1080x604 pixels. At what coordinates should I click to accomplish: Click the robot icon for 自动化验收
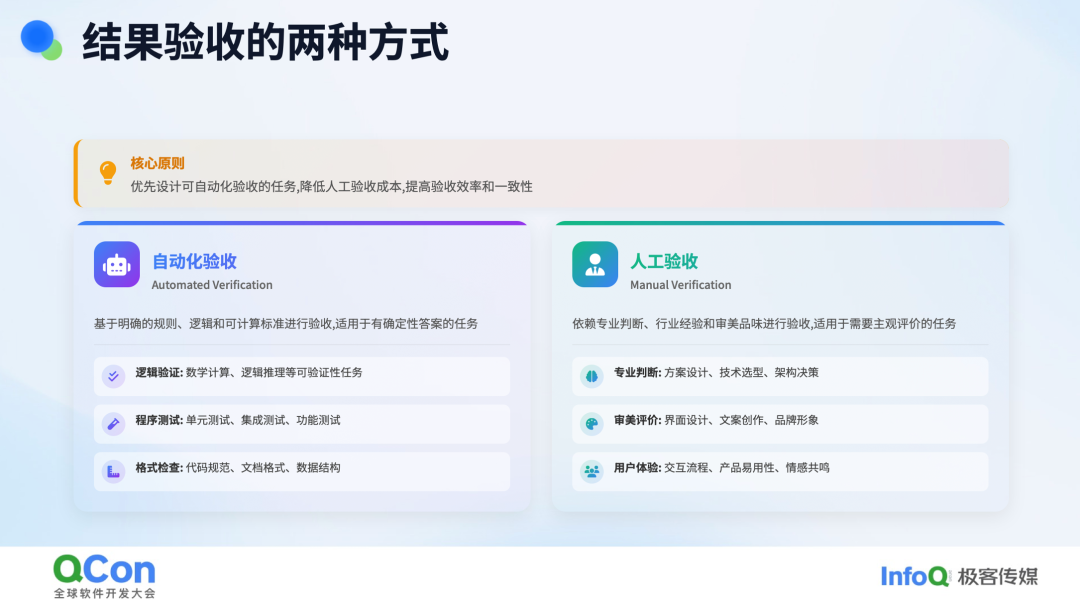pos(117,265)
